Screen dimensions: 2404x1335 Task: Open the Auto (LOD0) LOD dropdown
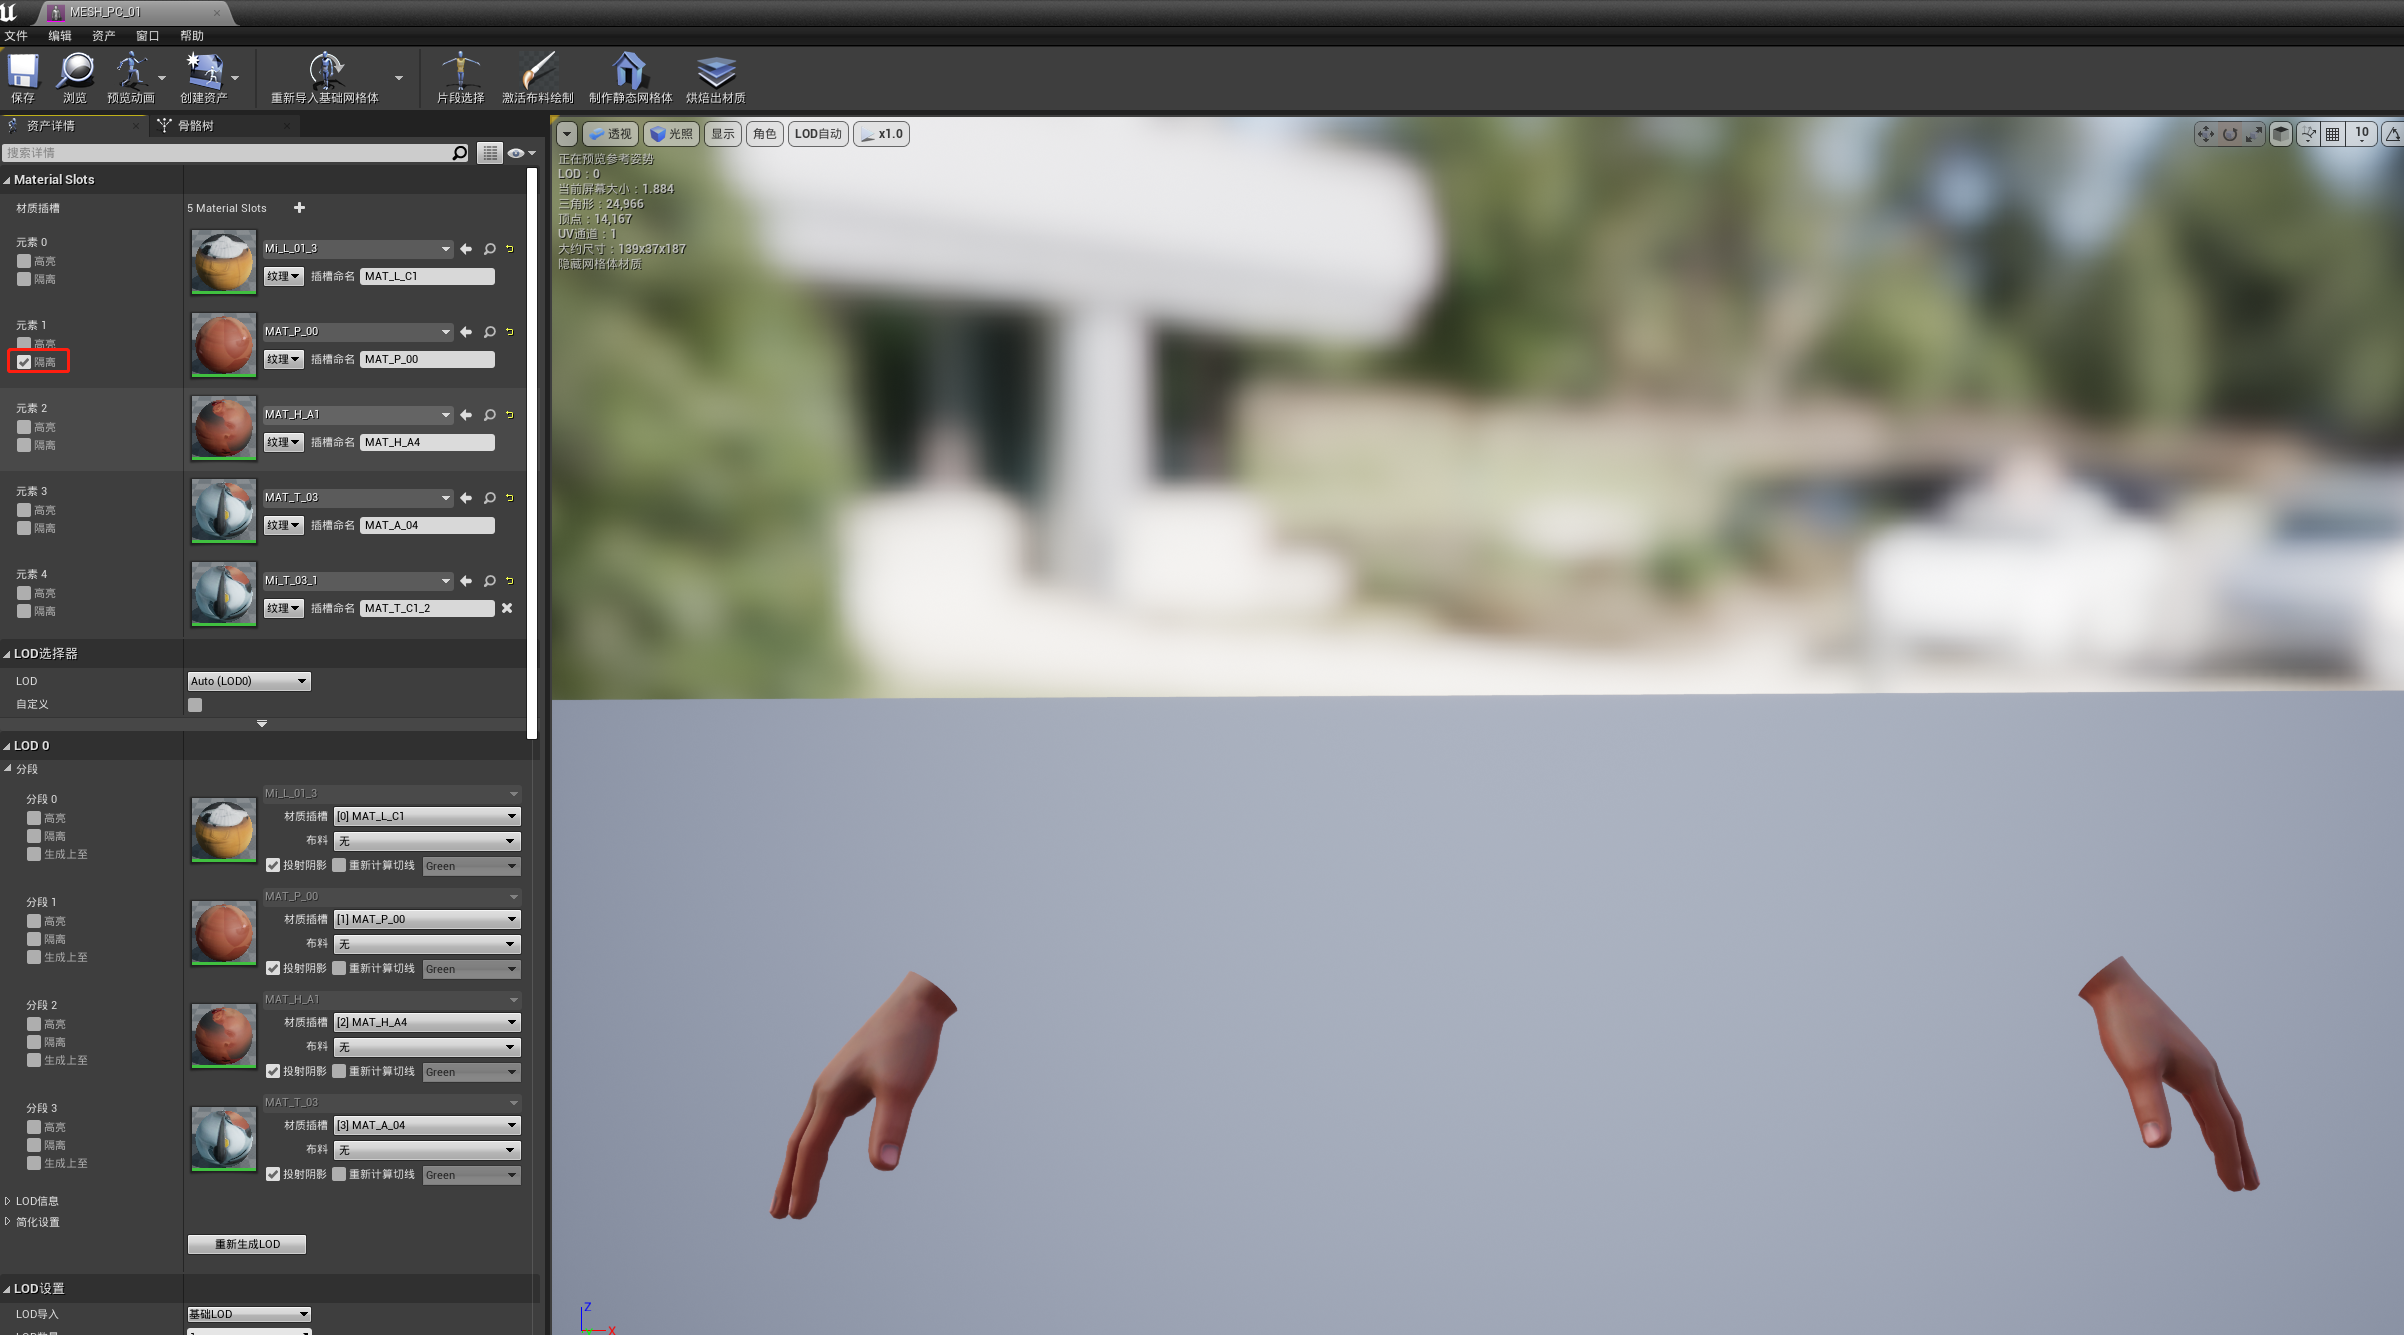(249, 681)
